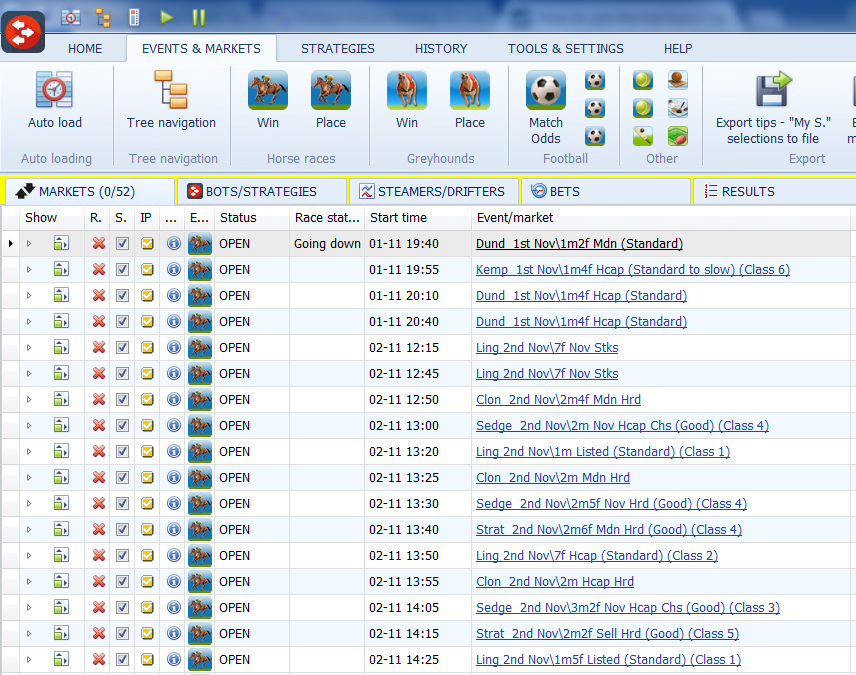This screenshot has width=856, height=675.
Task: Open the Ling 1m5f Listed (Class 1) link
Action: click(608, 660)
